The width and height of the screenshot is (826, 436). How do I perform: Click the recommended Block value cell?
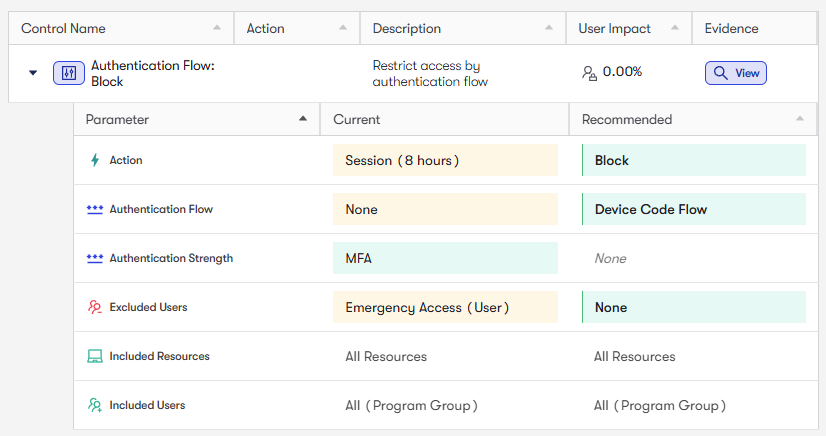click(x=694, y=160)
